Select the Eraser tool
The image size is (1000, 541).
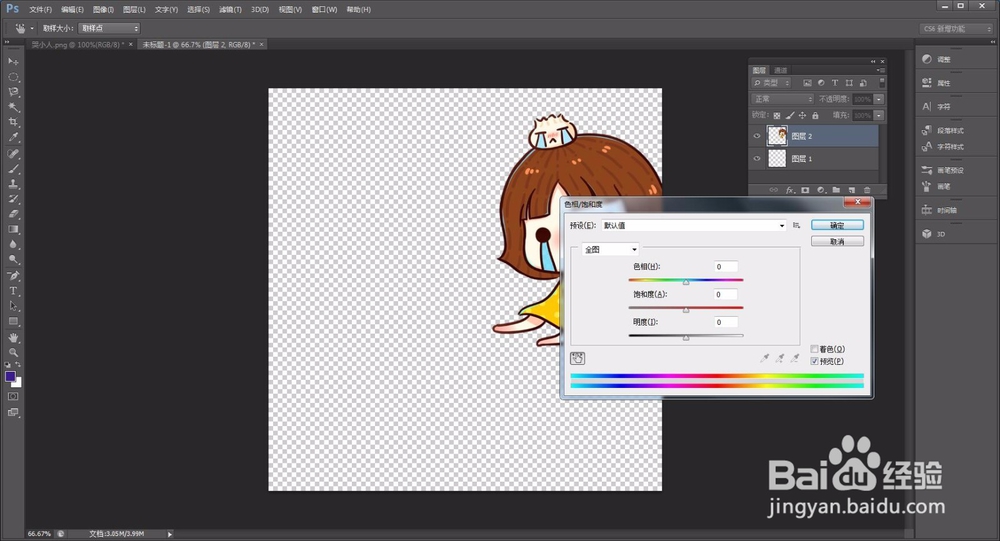click(13, 214)
